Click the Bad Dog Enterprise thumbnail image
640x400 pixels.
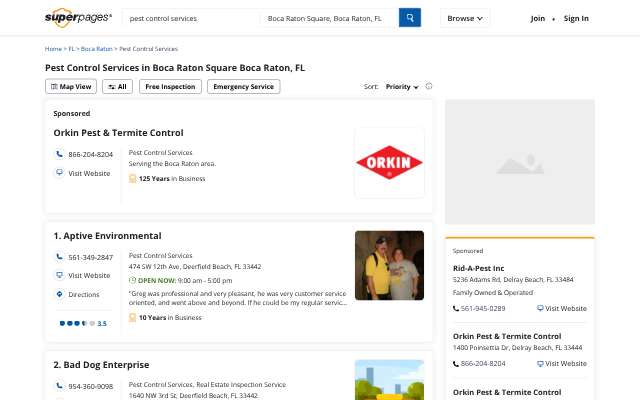[x=389, y=380]
